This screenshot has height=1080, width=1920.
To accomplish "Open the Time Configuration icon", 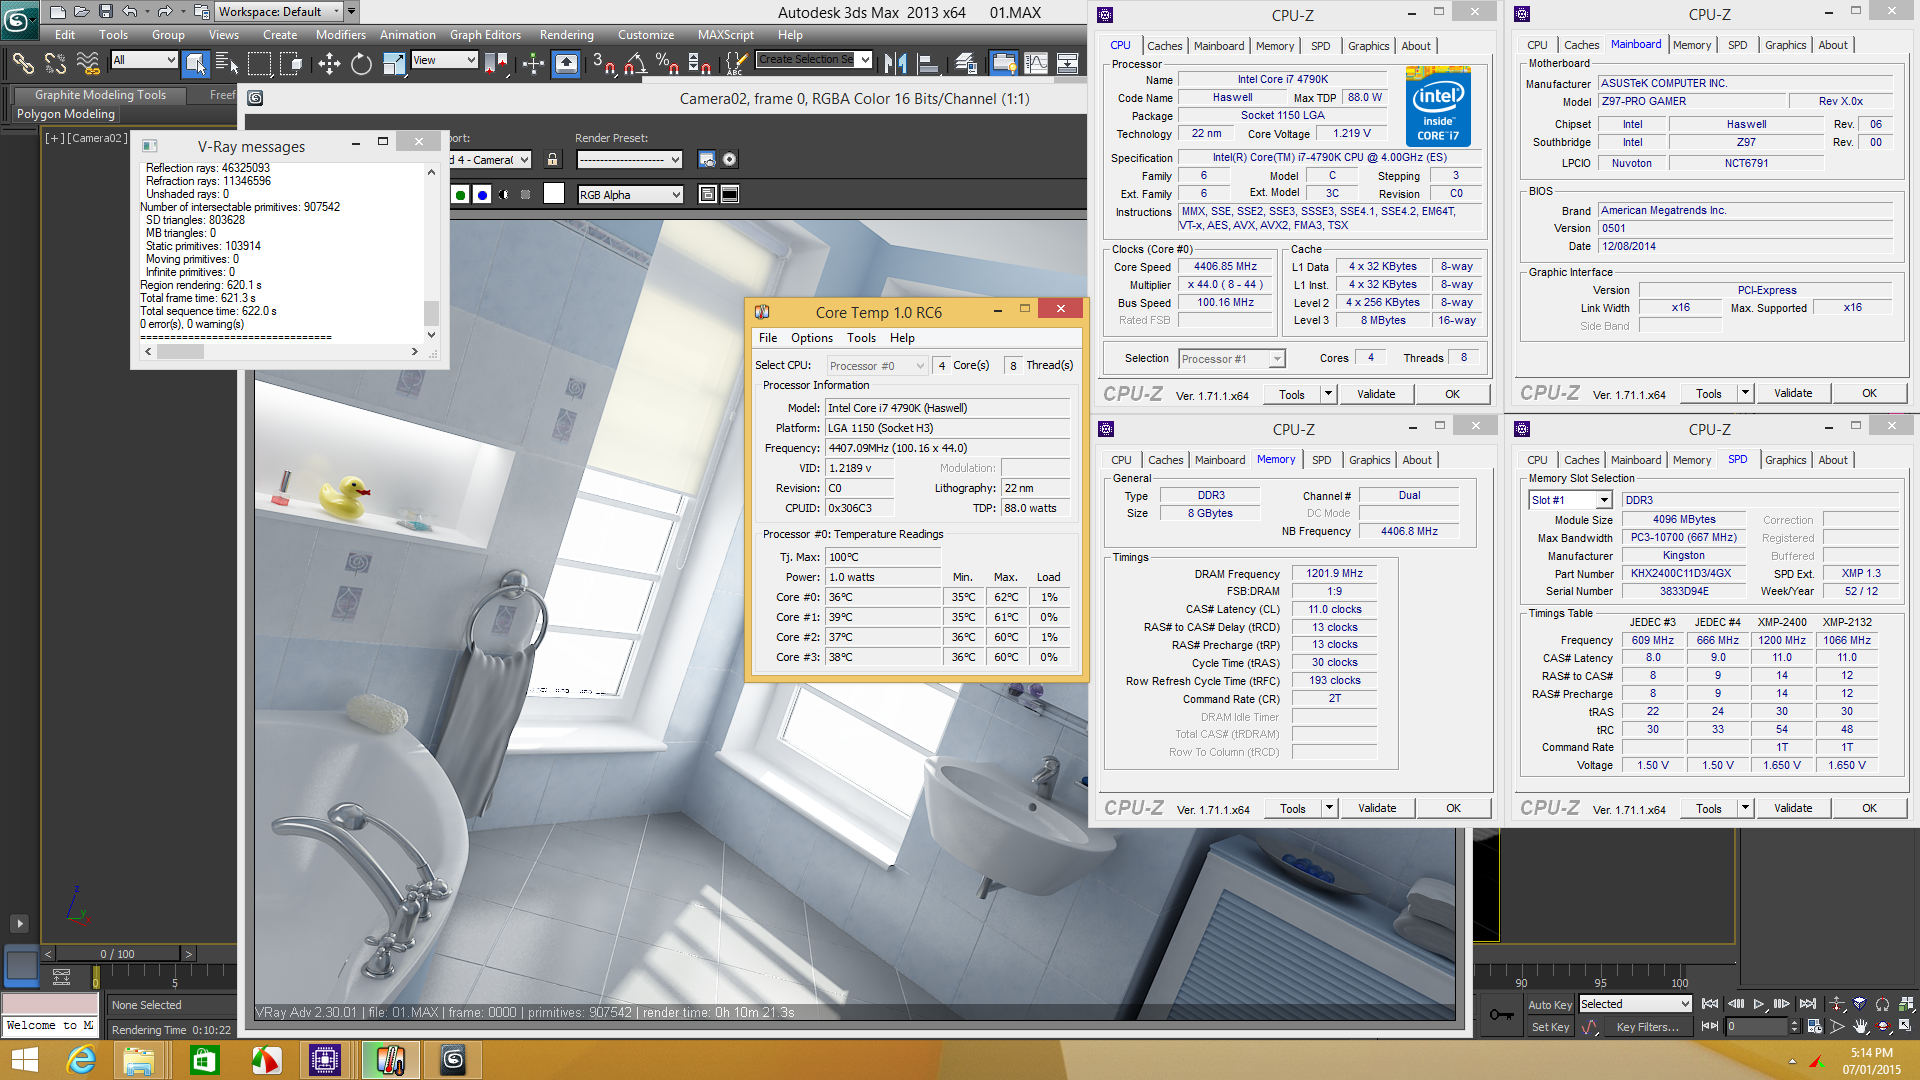I will [1815, 1027].
